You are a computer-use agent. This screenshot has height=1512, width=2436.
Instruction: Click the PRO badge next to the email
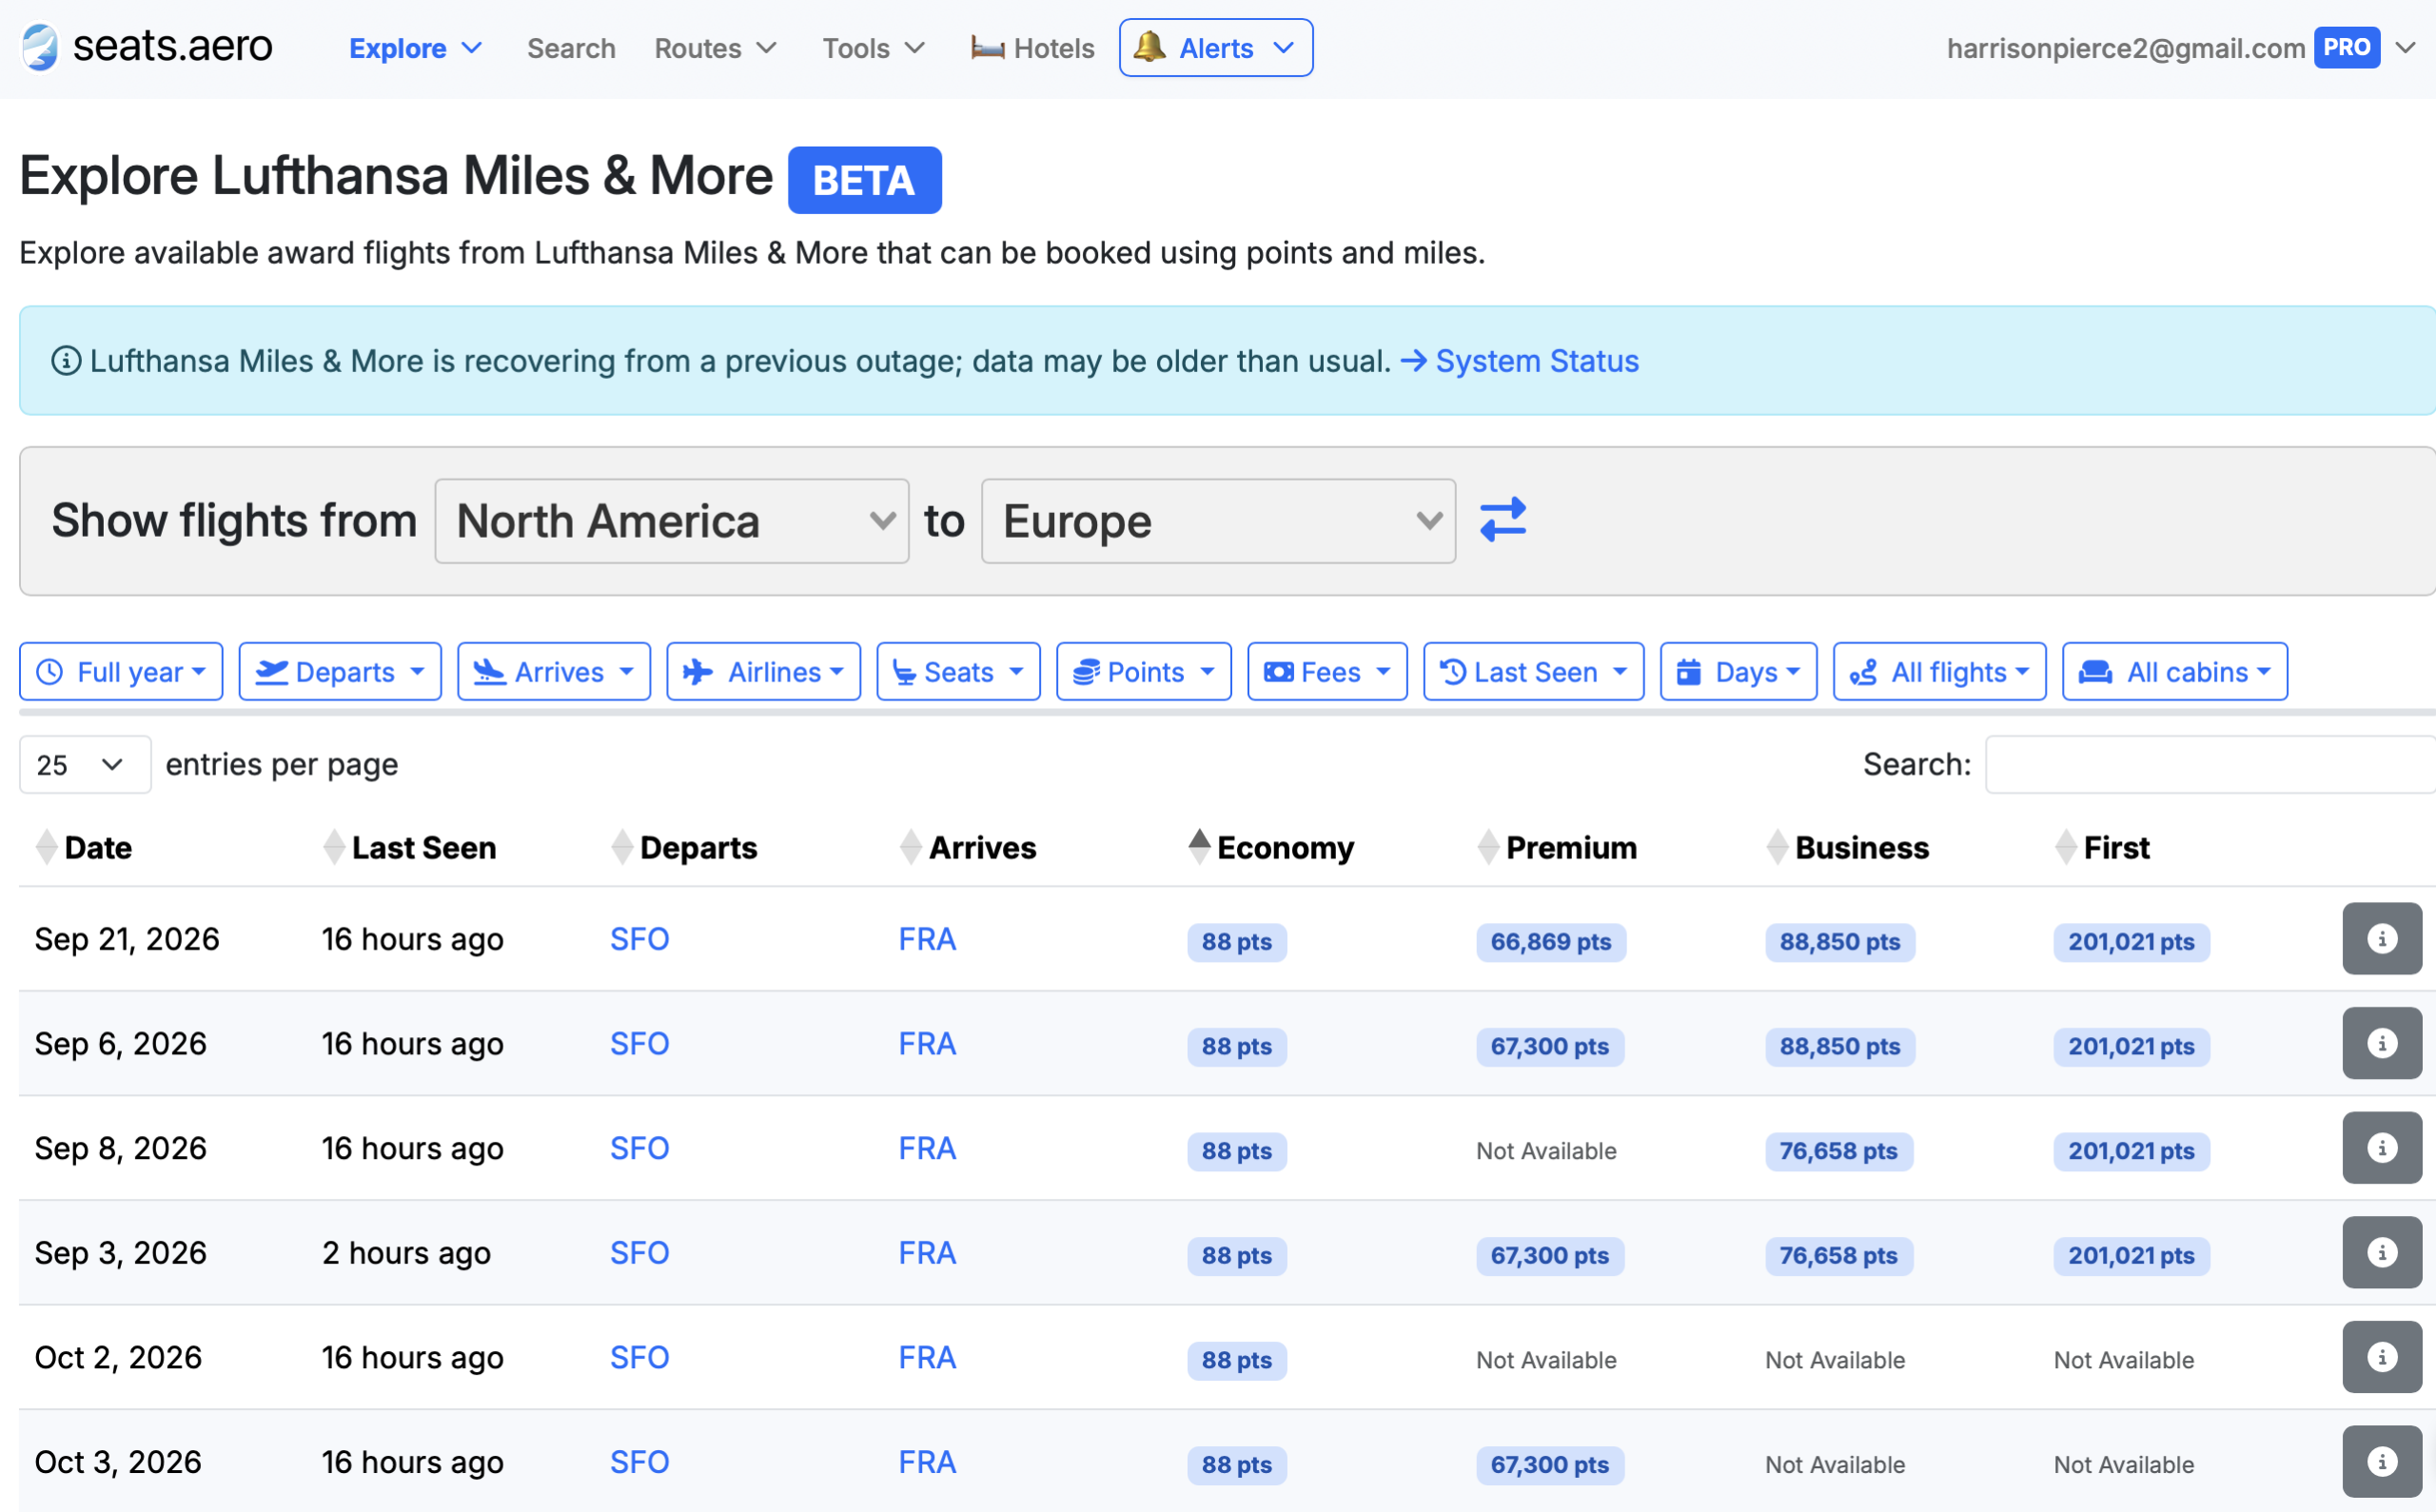(x=2347, y=47)
